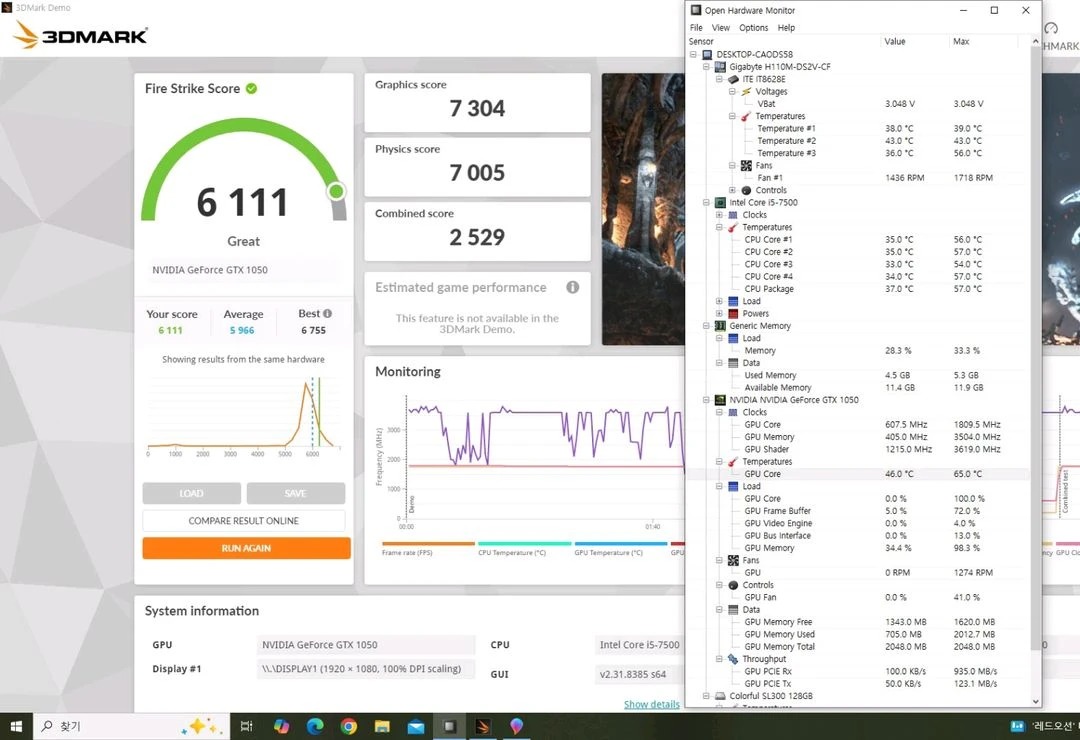This screenshot has width=1080, height=740.
Task: Click the DESKTOP-CAODS58 computer icon
Action: 707,54
